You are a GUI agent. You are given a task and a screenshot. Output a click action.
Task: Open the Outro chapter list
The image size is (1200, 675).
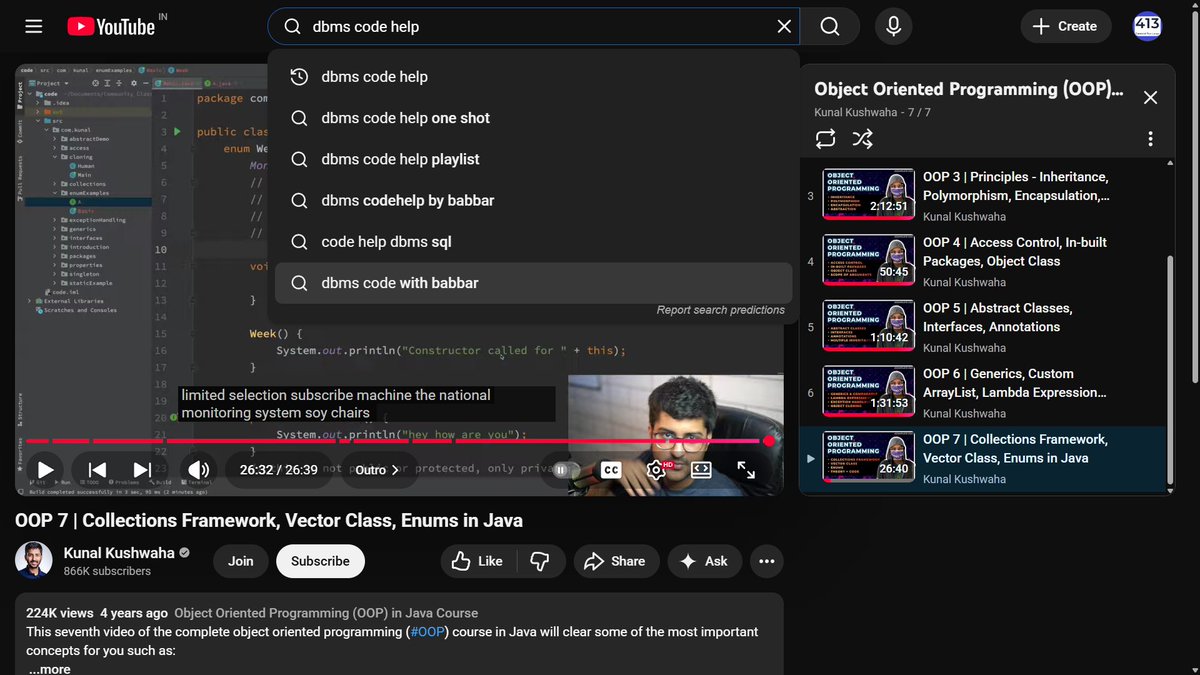tap(377, 470)
